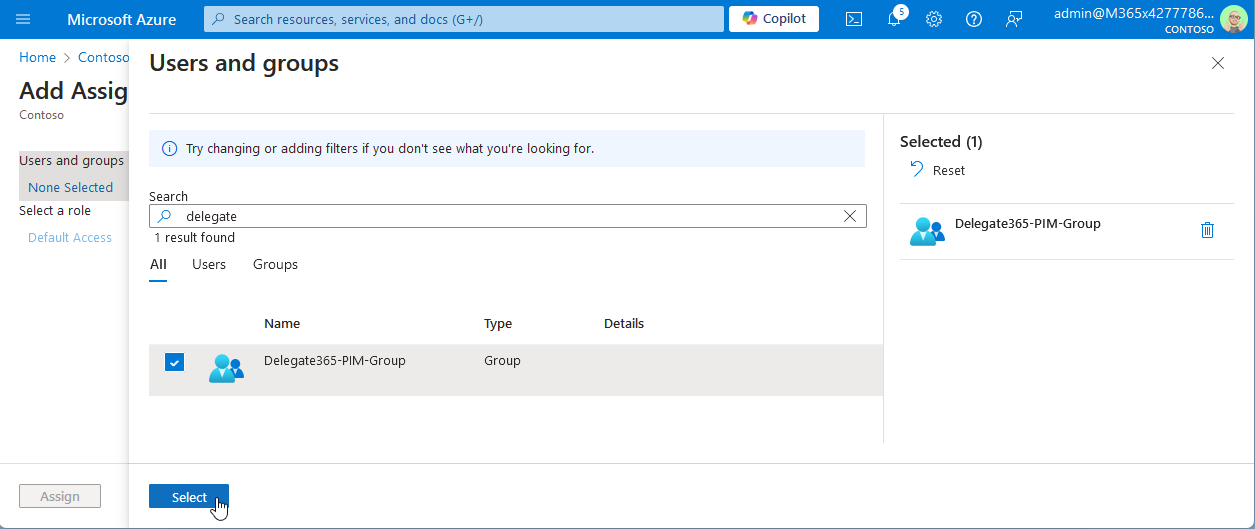The height and width of the screenshot is (529, 1255).
Task: Close the Users and groups panel
Action: [x=1217, y=63]
